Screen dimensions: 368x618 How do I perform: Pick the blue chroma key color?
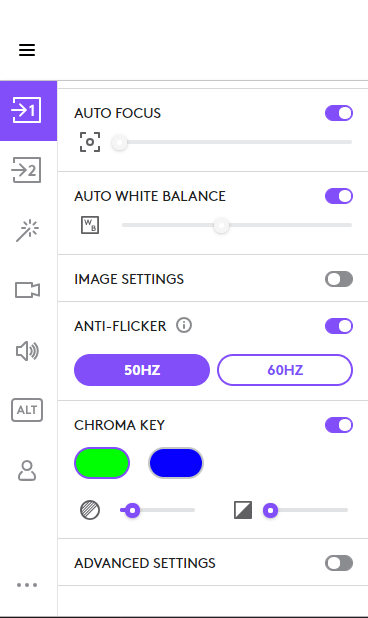[x=176, y=463]
